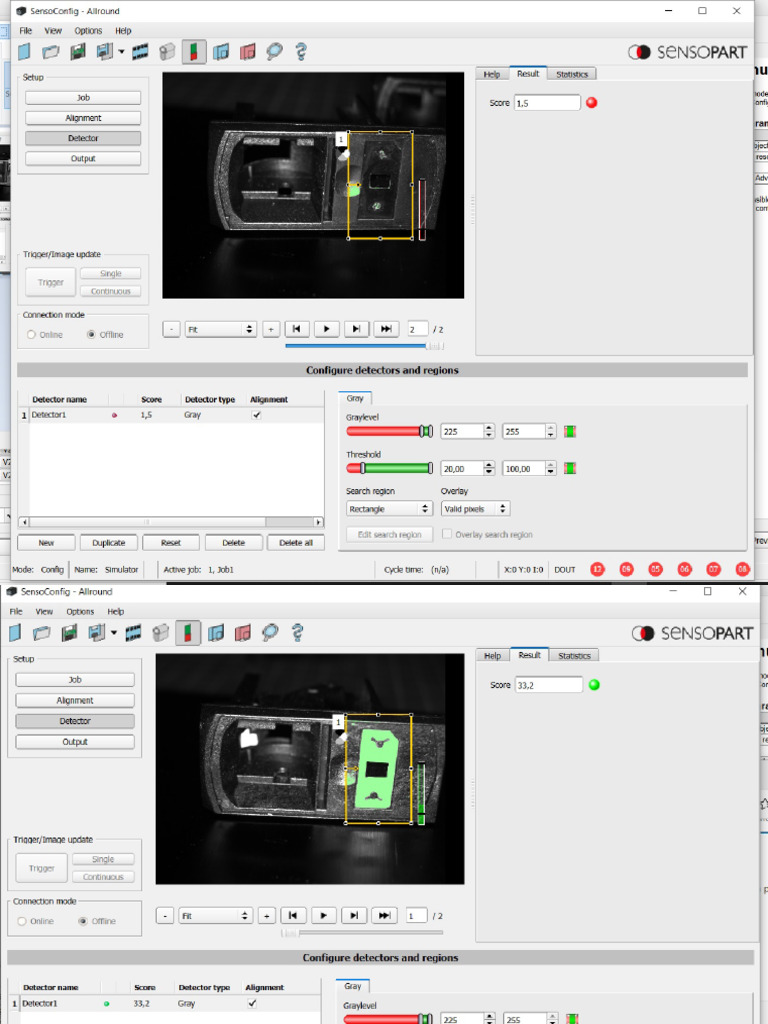Switch to the Statistics tab in the upper window
The image size is (768, 1024).
pos(572,74)
